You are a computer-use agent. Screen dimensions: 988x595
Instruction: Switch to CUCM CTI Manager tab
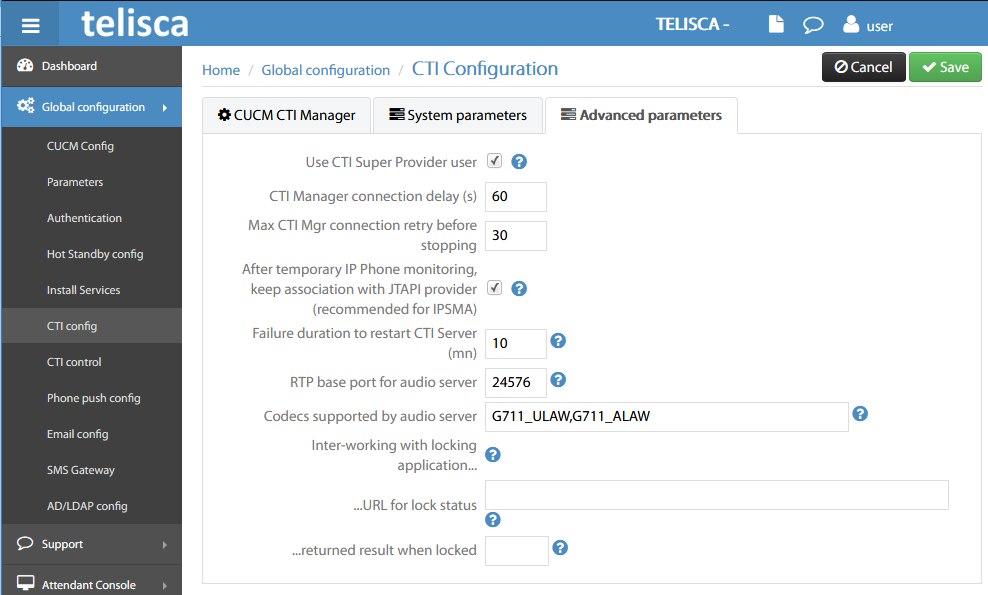[286, 115]
